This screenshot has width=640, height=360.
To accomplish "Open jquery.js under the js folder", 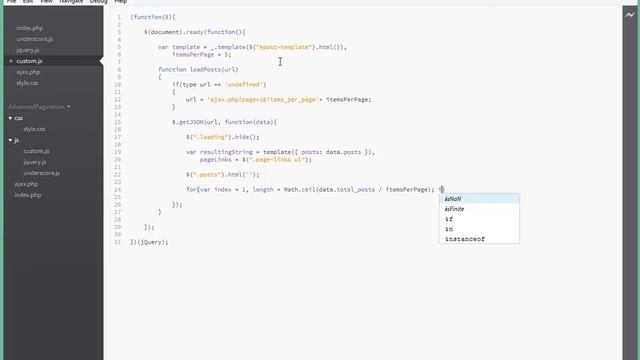I will pyautogui.click(x=35, y=162).
